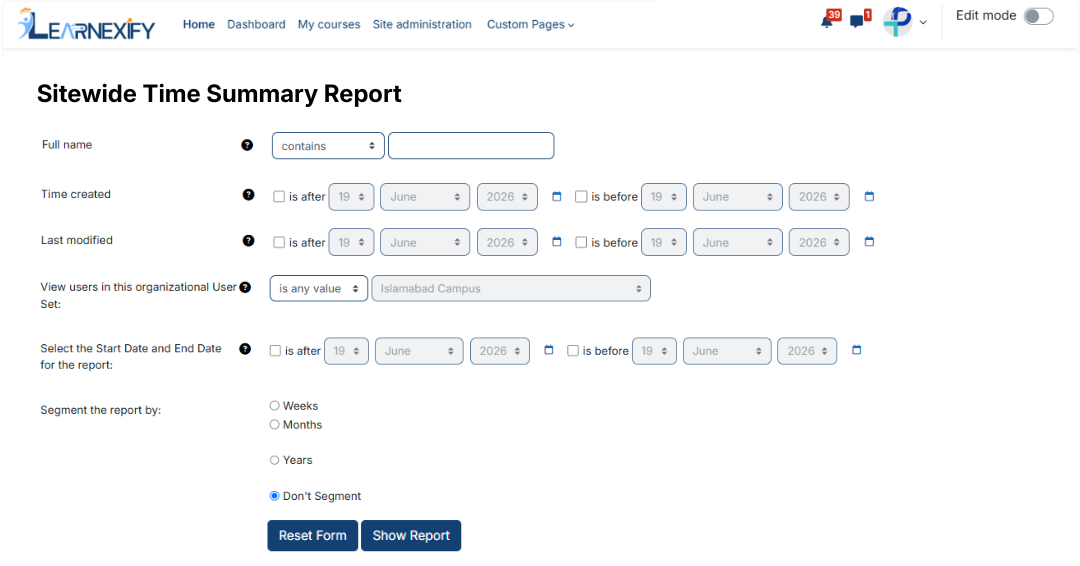Enable report End Date is before checkbox

pos(573,351)
